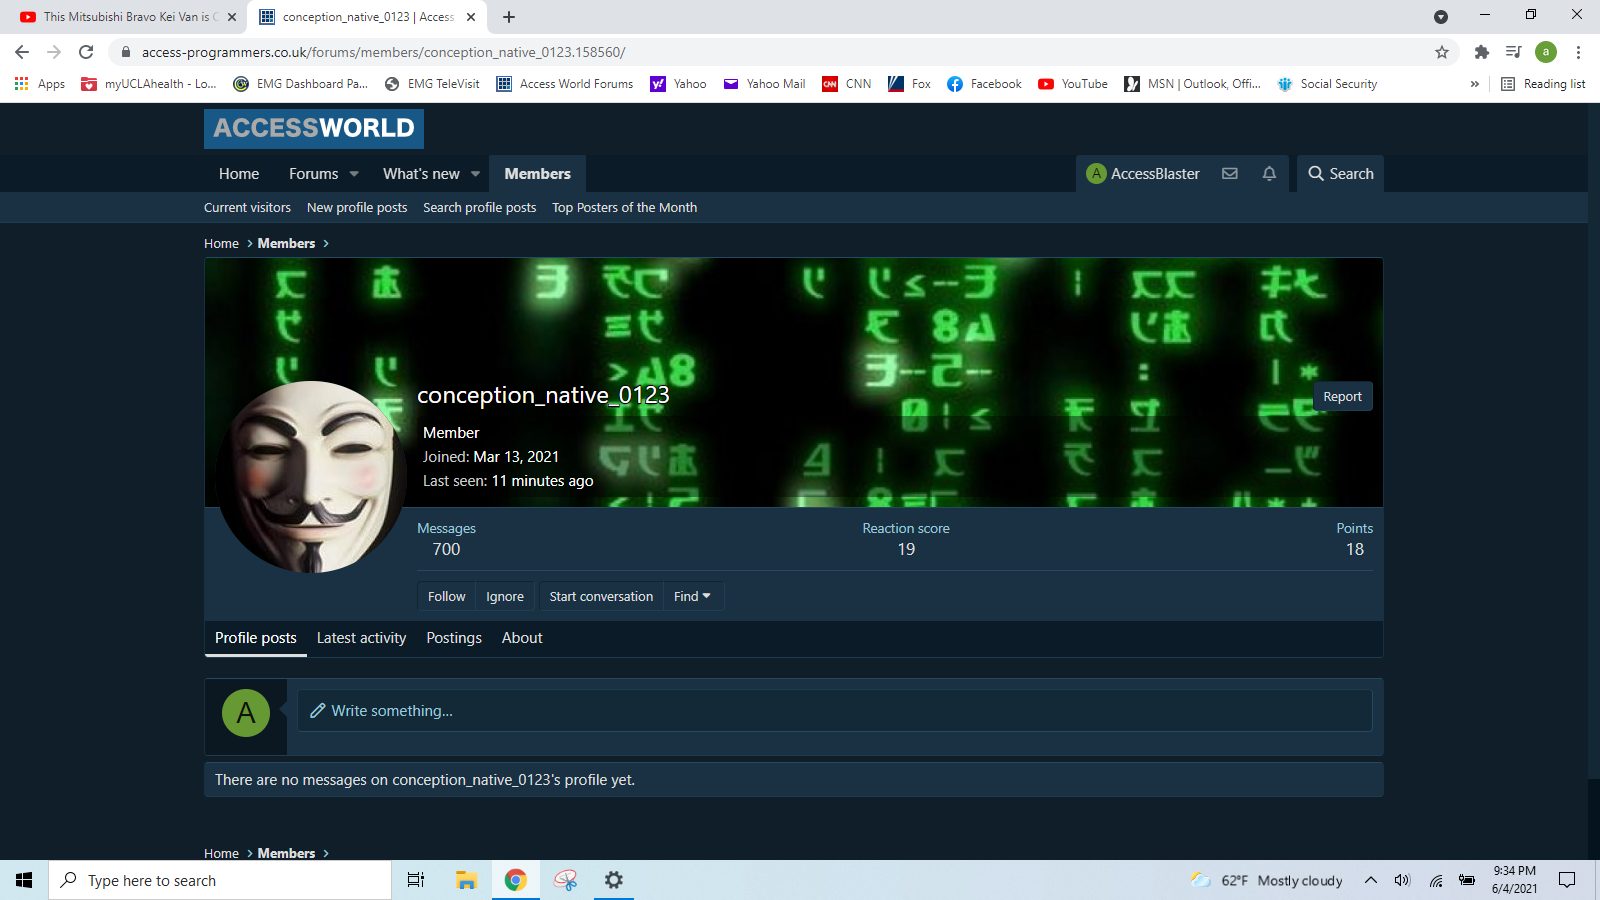Open the YouTube bookmark

pos(1073,84)
